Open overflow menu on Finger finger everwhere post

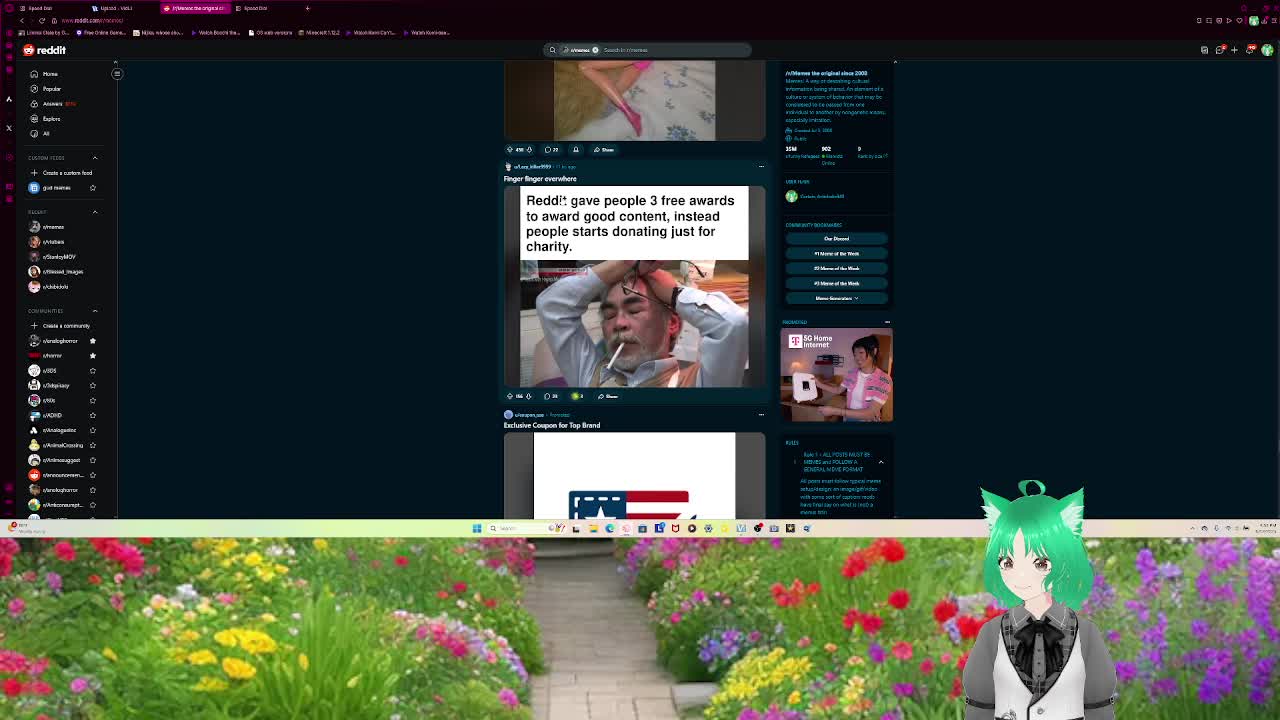click(761, 167)
